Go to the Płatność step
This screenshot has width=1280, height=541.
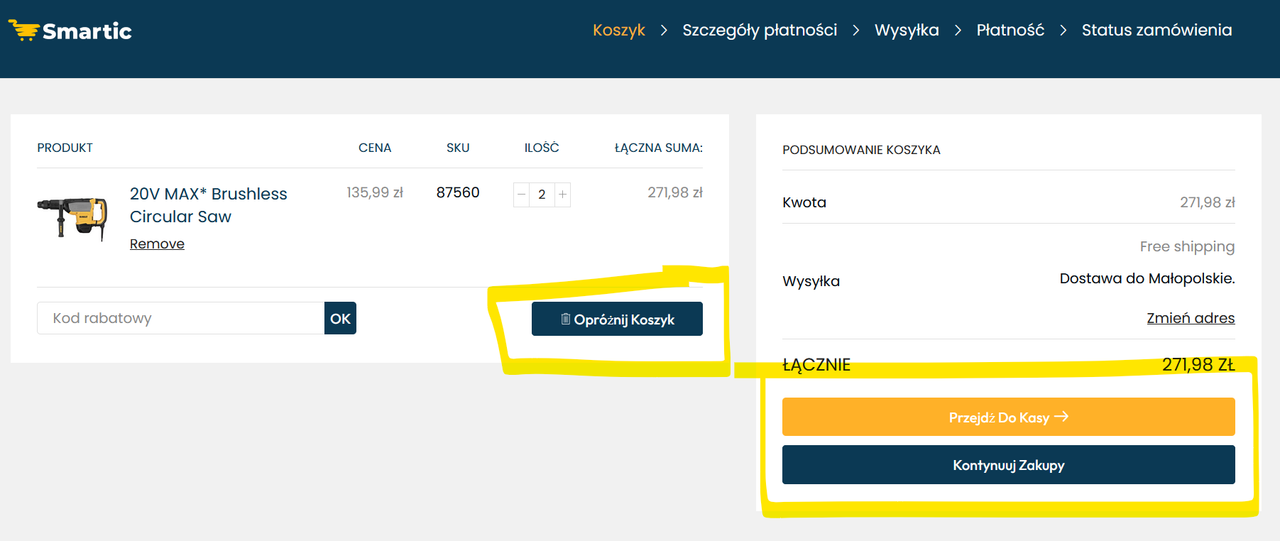pyautogui.click(x=1010, y=30)
